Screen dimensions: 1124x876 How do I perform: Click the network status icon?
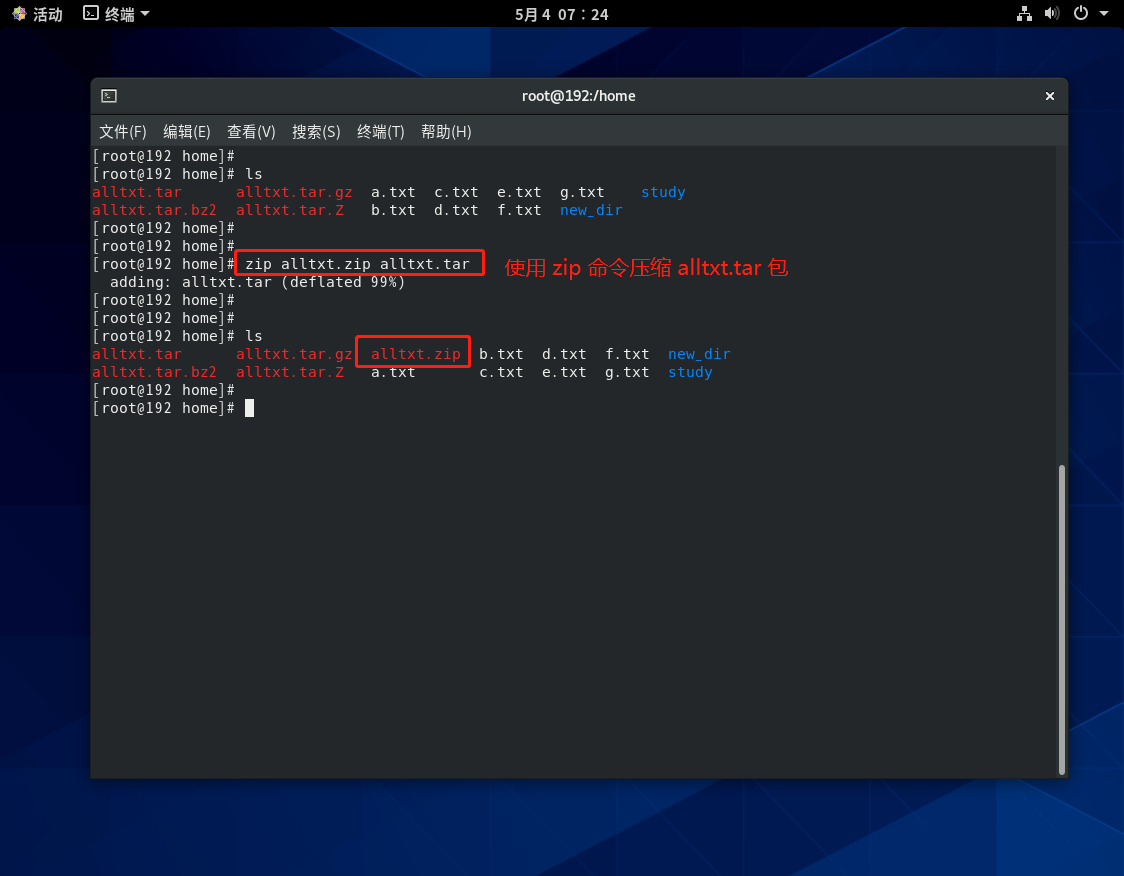pyautogui.click(x=1024, y=14)
